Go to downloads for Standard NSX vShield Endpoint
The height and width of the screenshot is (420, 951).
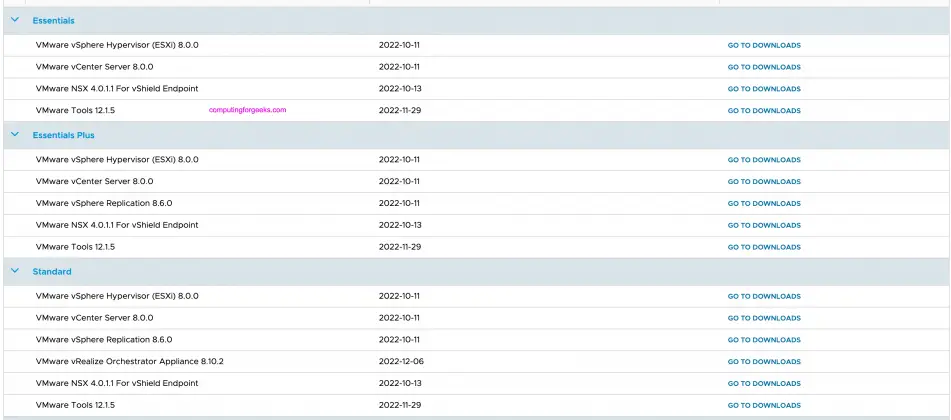tap(763, 384)
